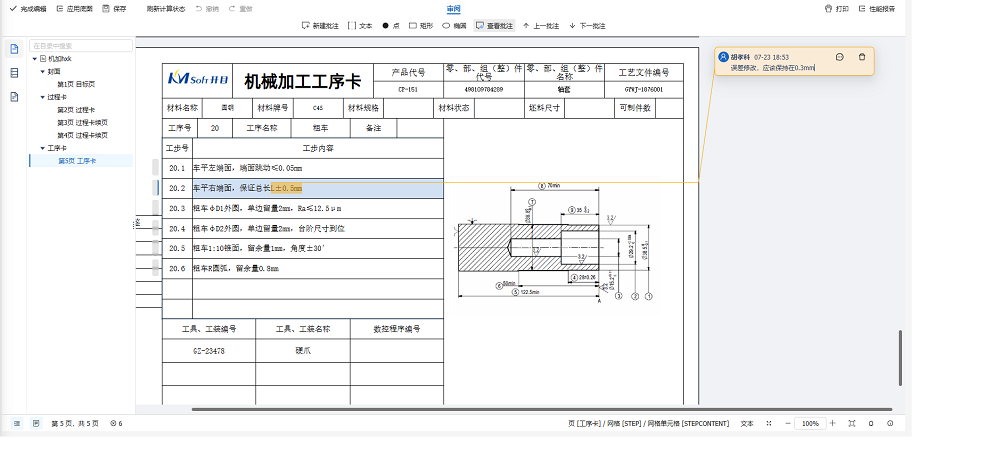Click the 粗车 operation name cell
Screen dimensions: 1000x461
tap(321, 128)
